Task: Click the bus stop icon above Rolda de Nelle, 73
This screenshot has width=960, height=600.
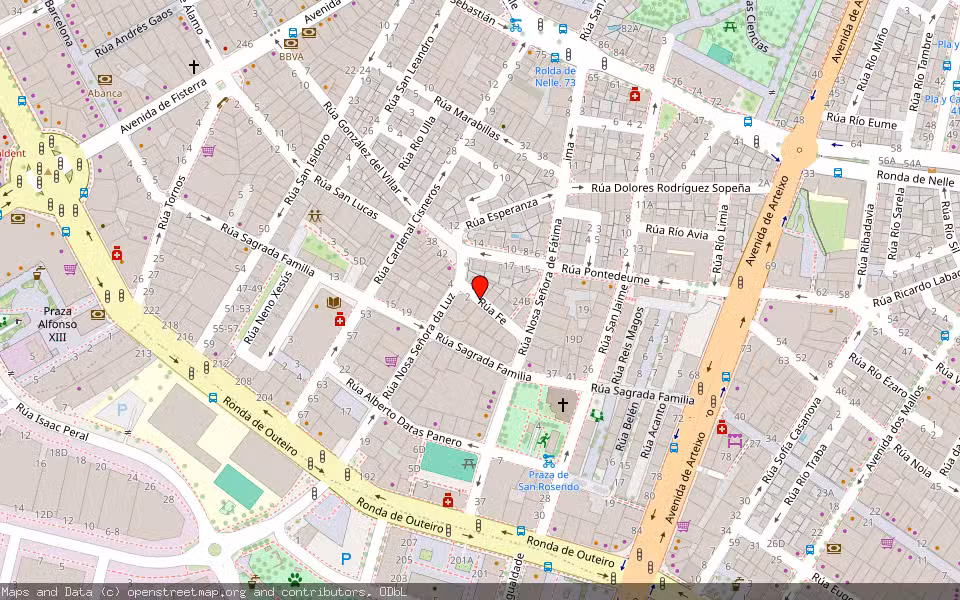Action: (555, 58)
